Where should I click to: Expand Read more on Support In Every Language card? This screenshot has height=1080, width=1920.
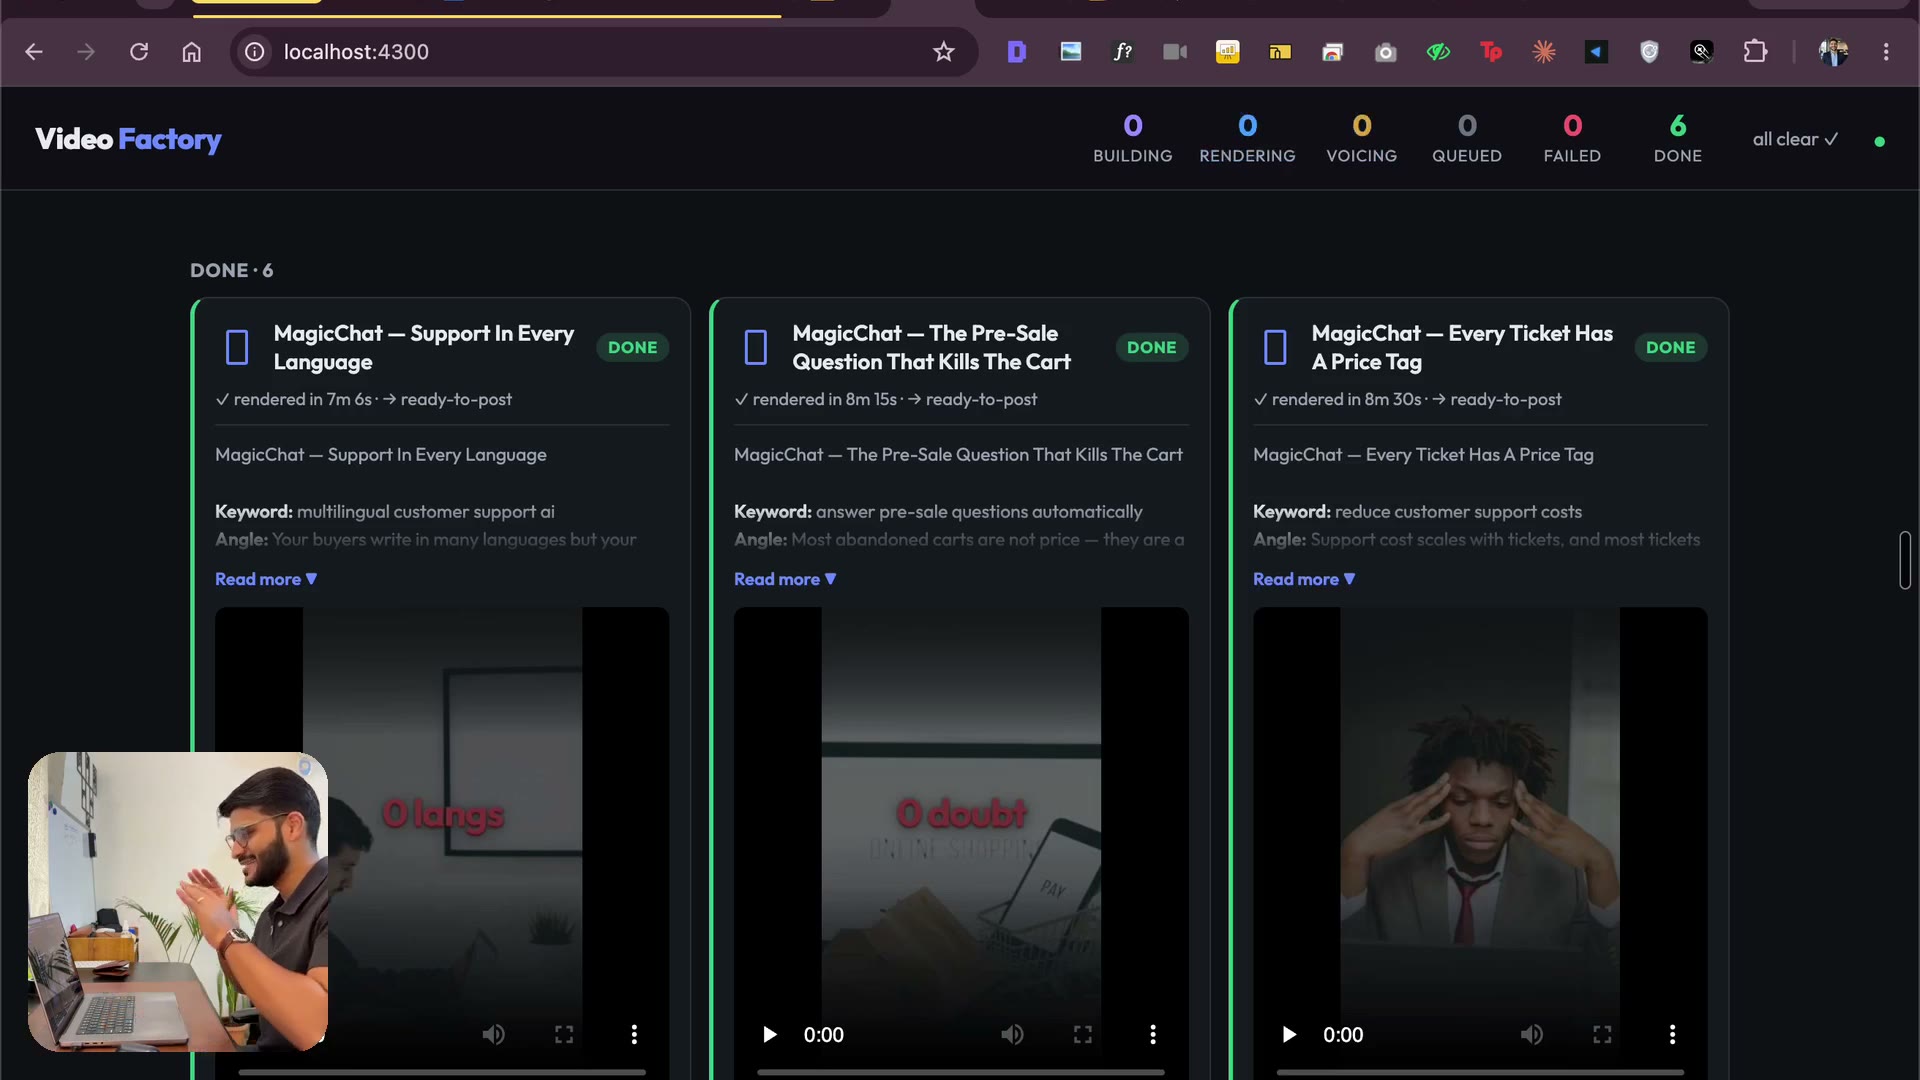click(266, 579)
